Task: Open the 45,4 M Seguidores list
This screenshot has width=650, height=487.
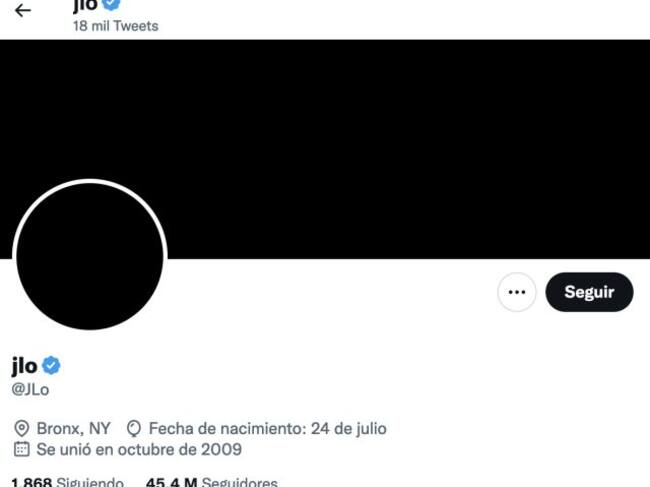Action: (211, 482)
